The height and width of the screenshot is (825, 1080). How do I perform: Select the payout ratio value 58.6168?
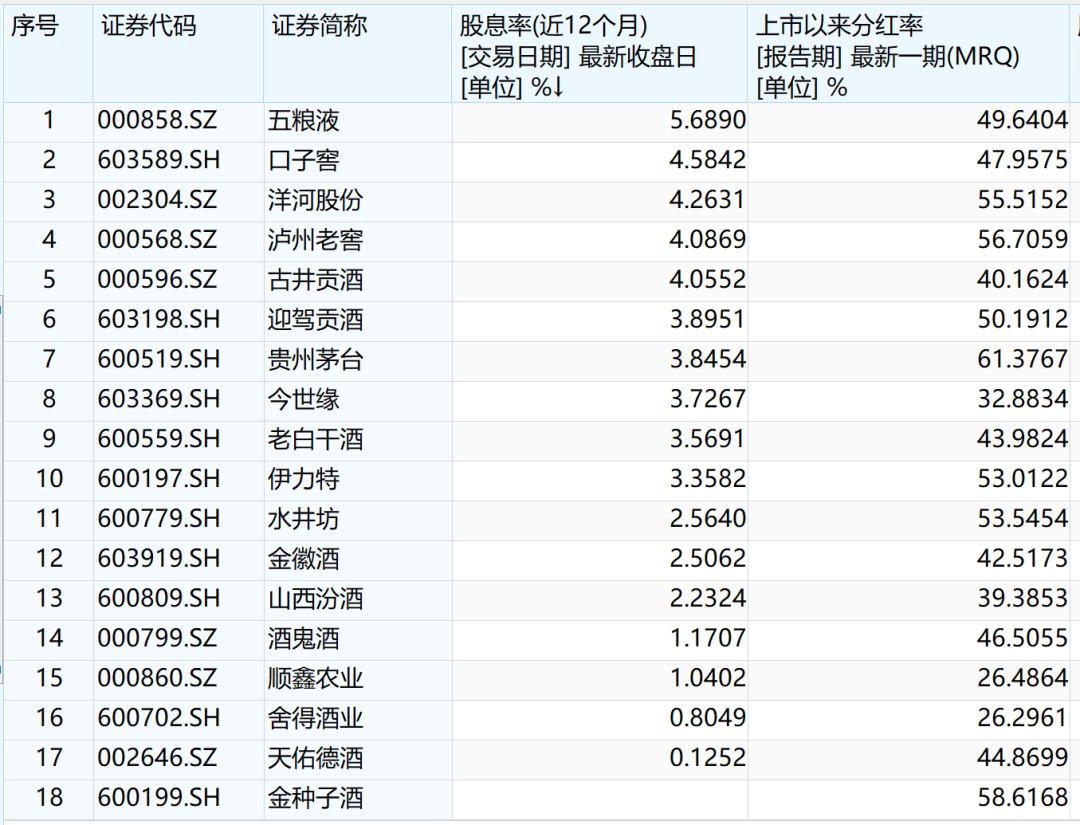[1022, 797]
